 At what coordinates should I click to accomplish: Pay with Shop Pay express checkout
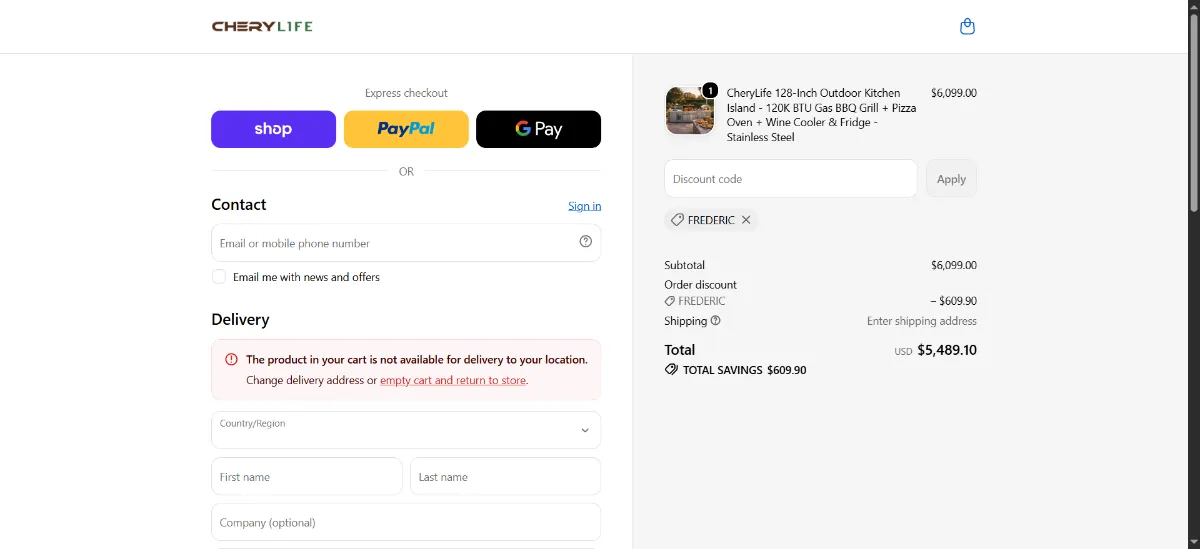click(273, 129)
